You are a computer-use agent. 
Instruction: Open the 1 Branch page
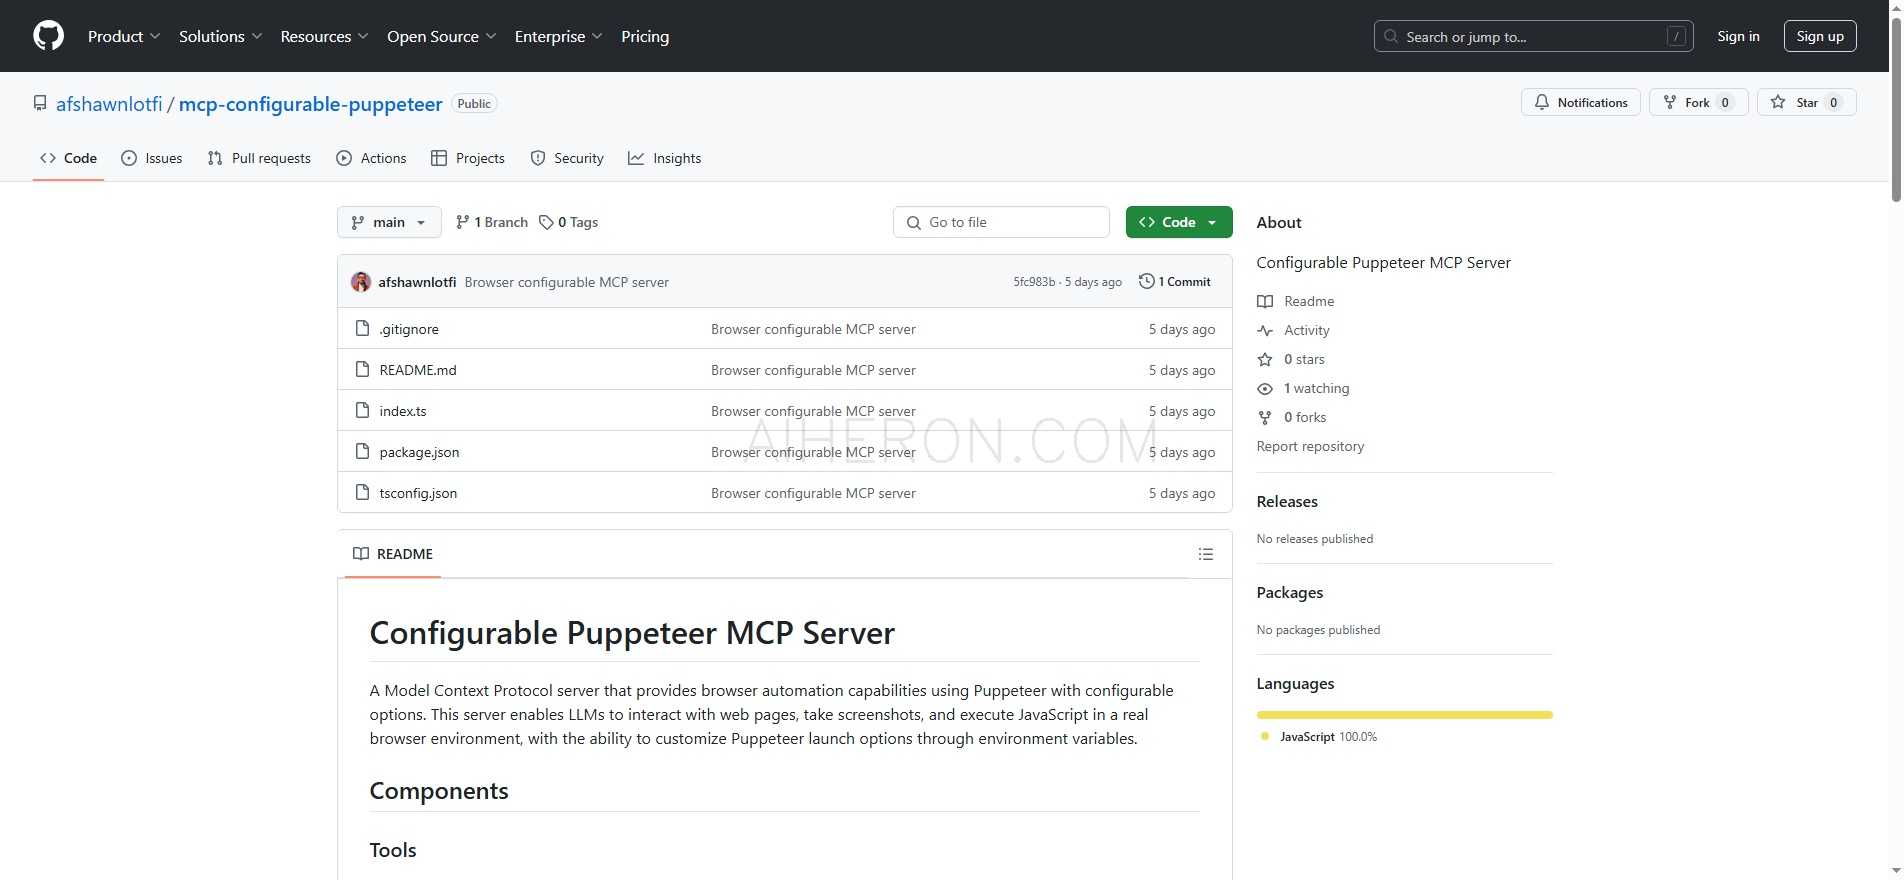click(491, 222)
